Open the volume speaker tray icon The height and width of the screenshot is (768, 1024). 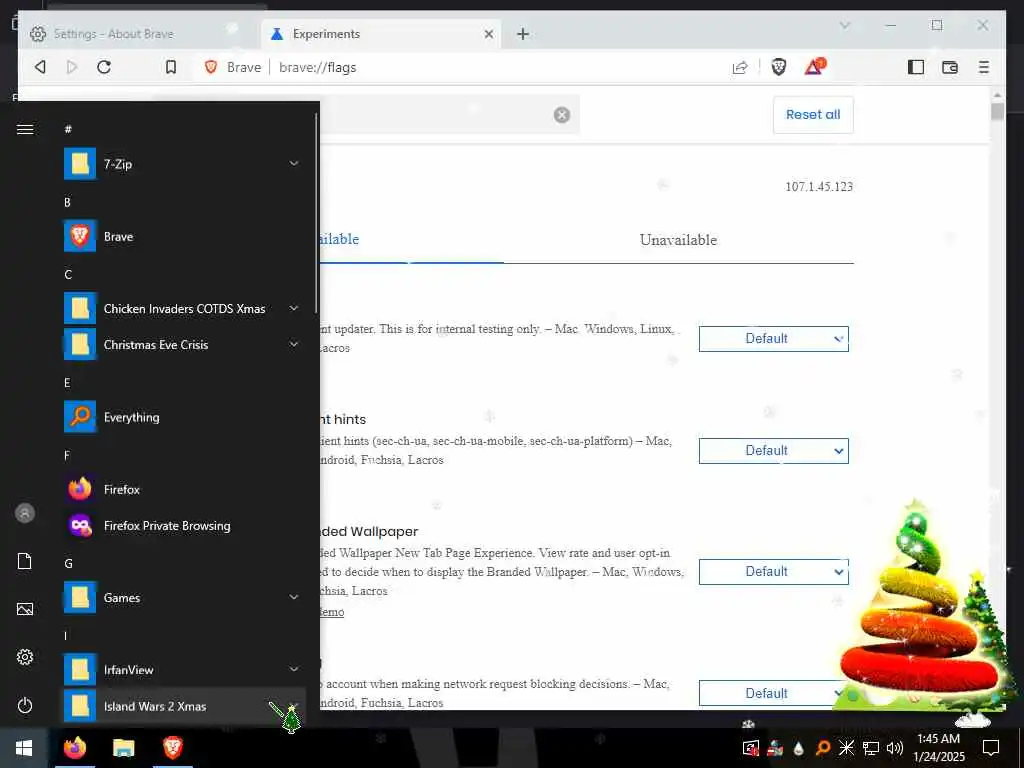click(x=895, y=748)
